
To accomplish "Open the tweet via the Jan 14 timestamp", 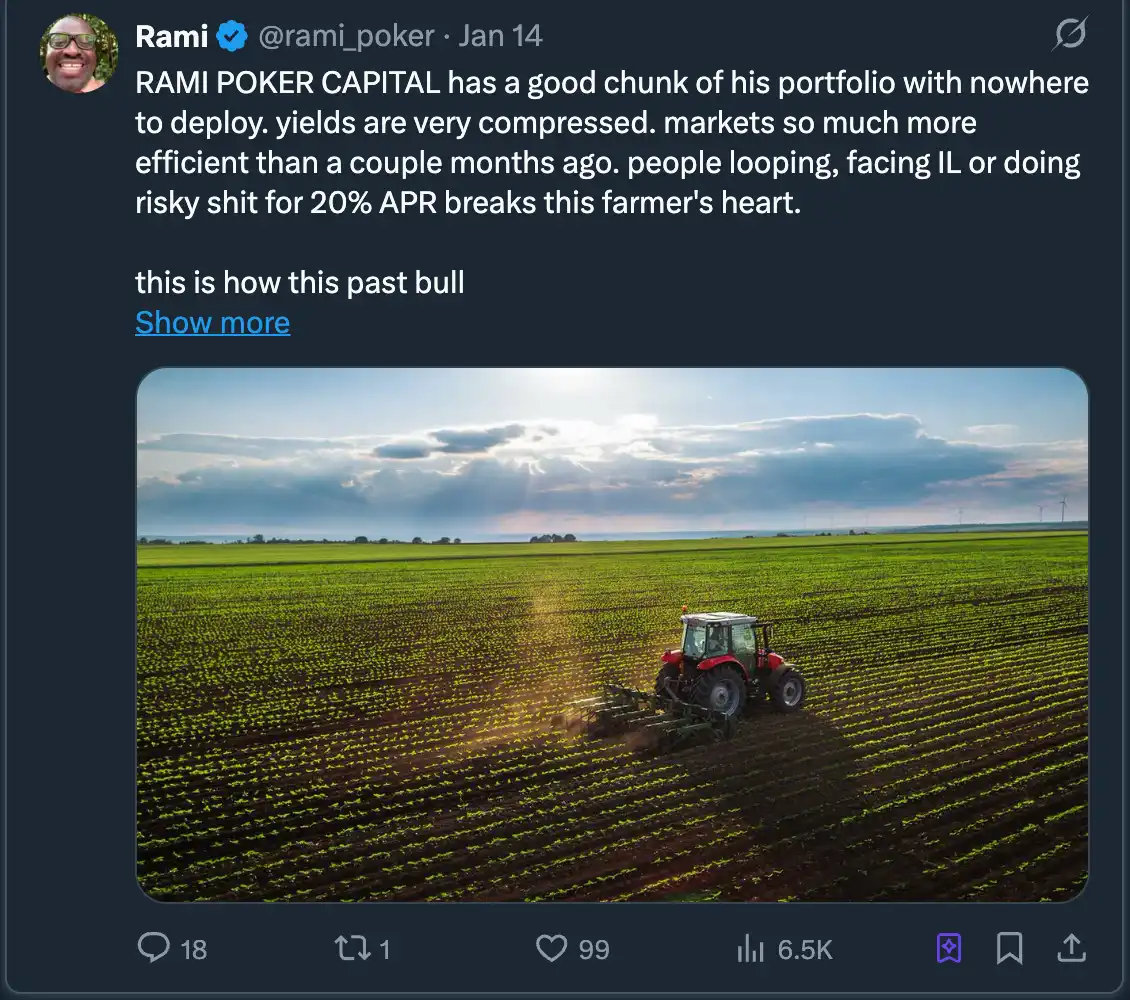I will coord(500,37).
